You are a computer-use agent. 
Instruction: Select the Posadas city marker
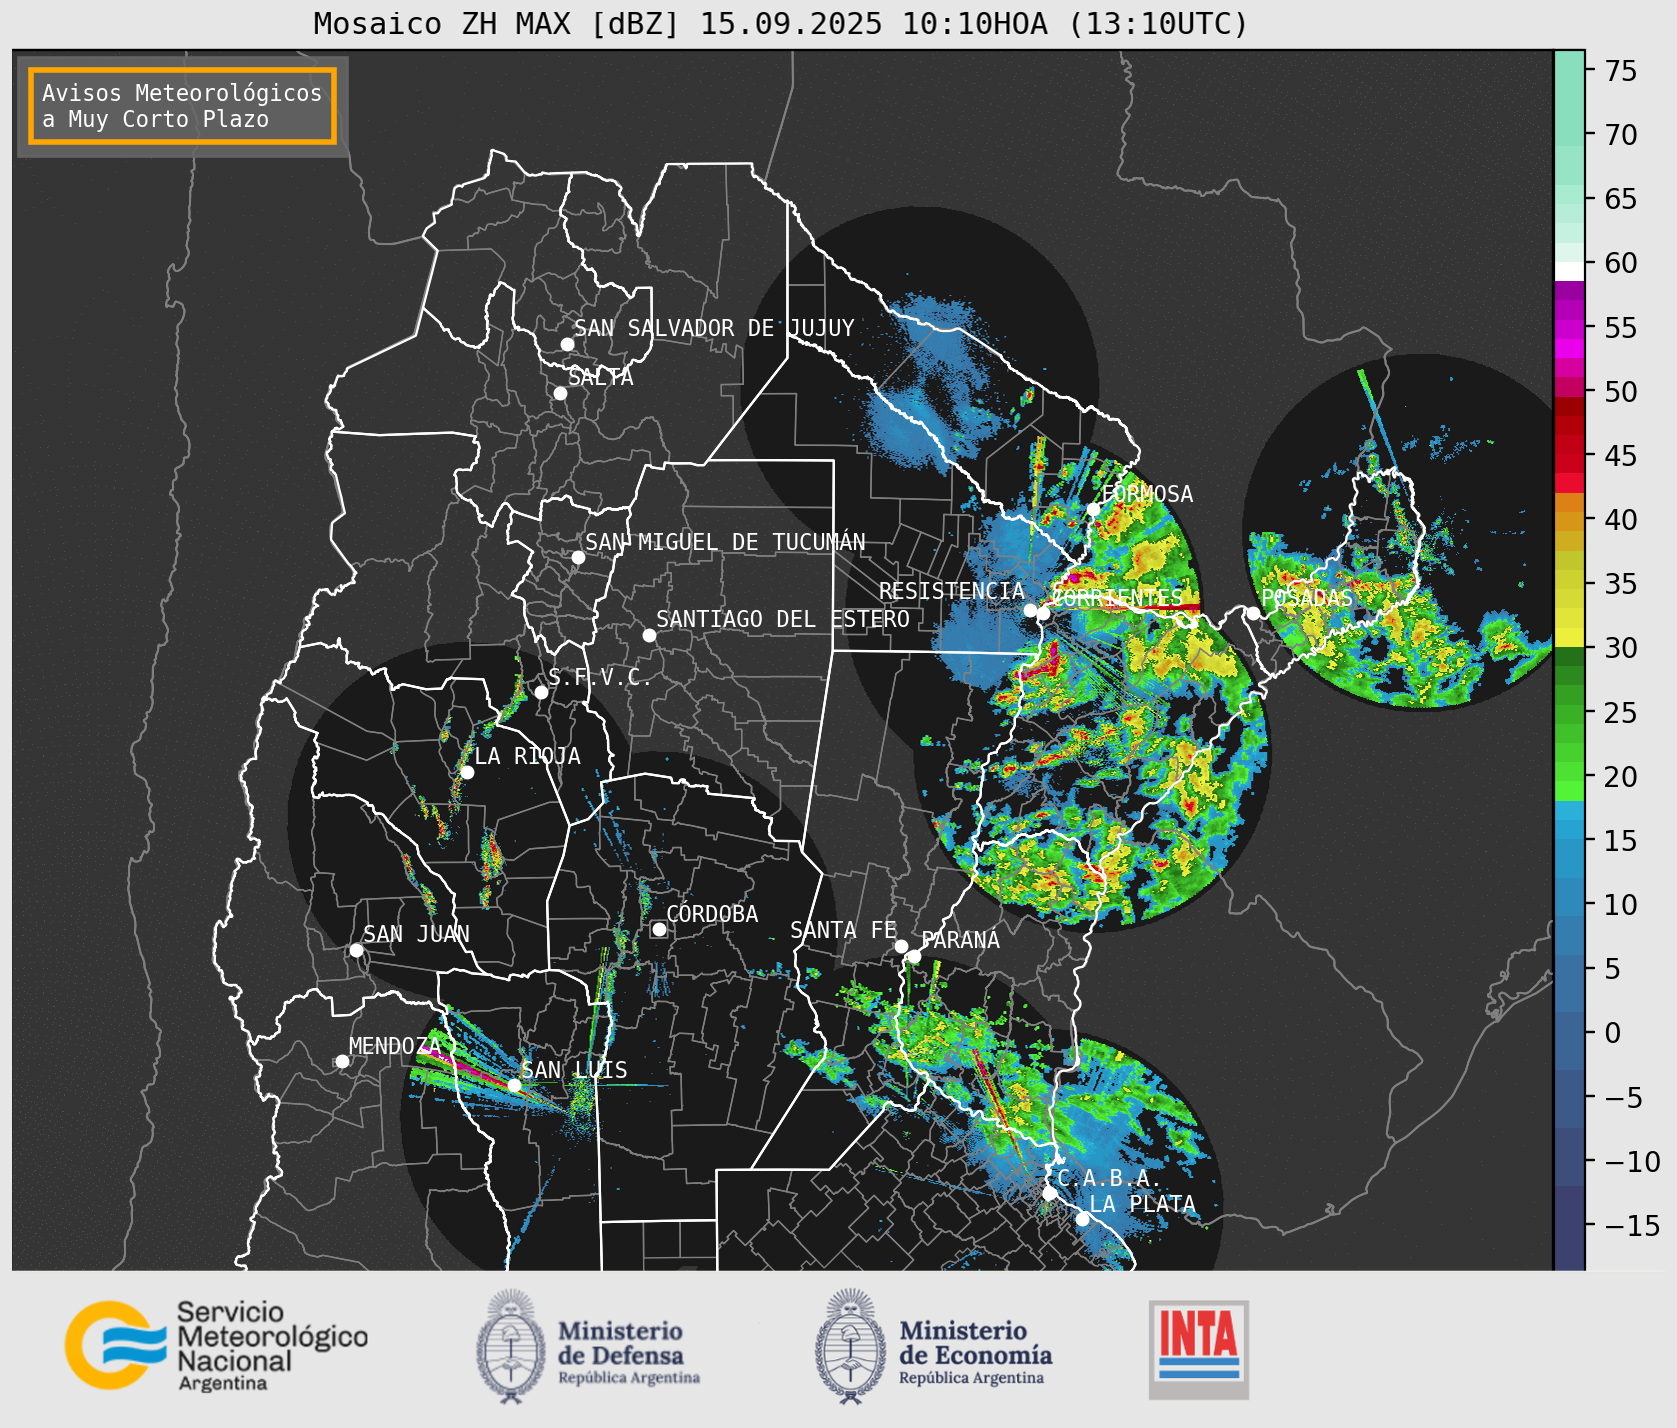point(1253,613)
